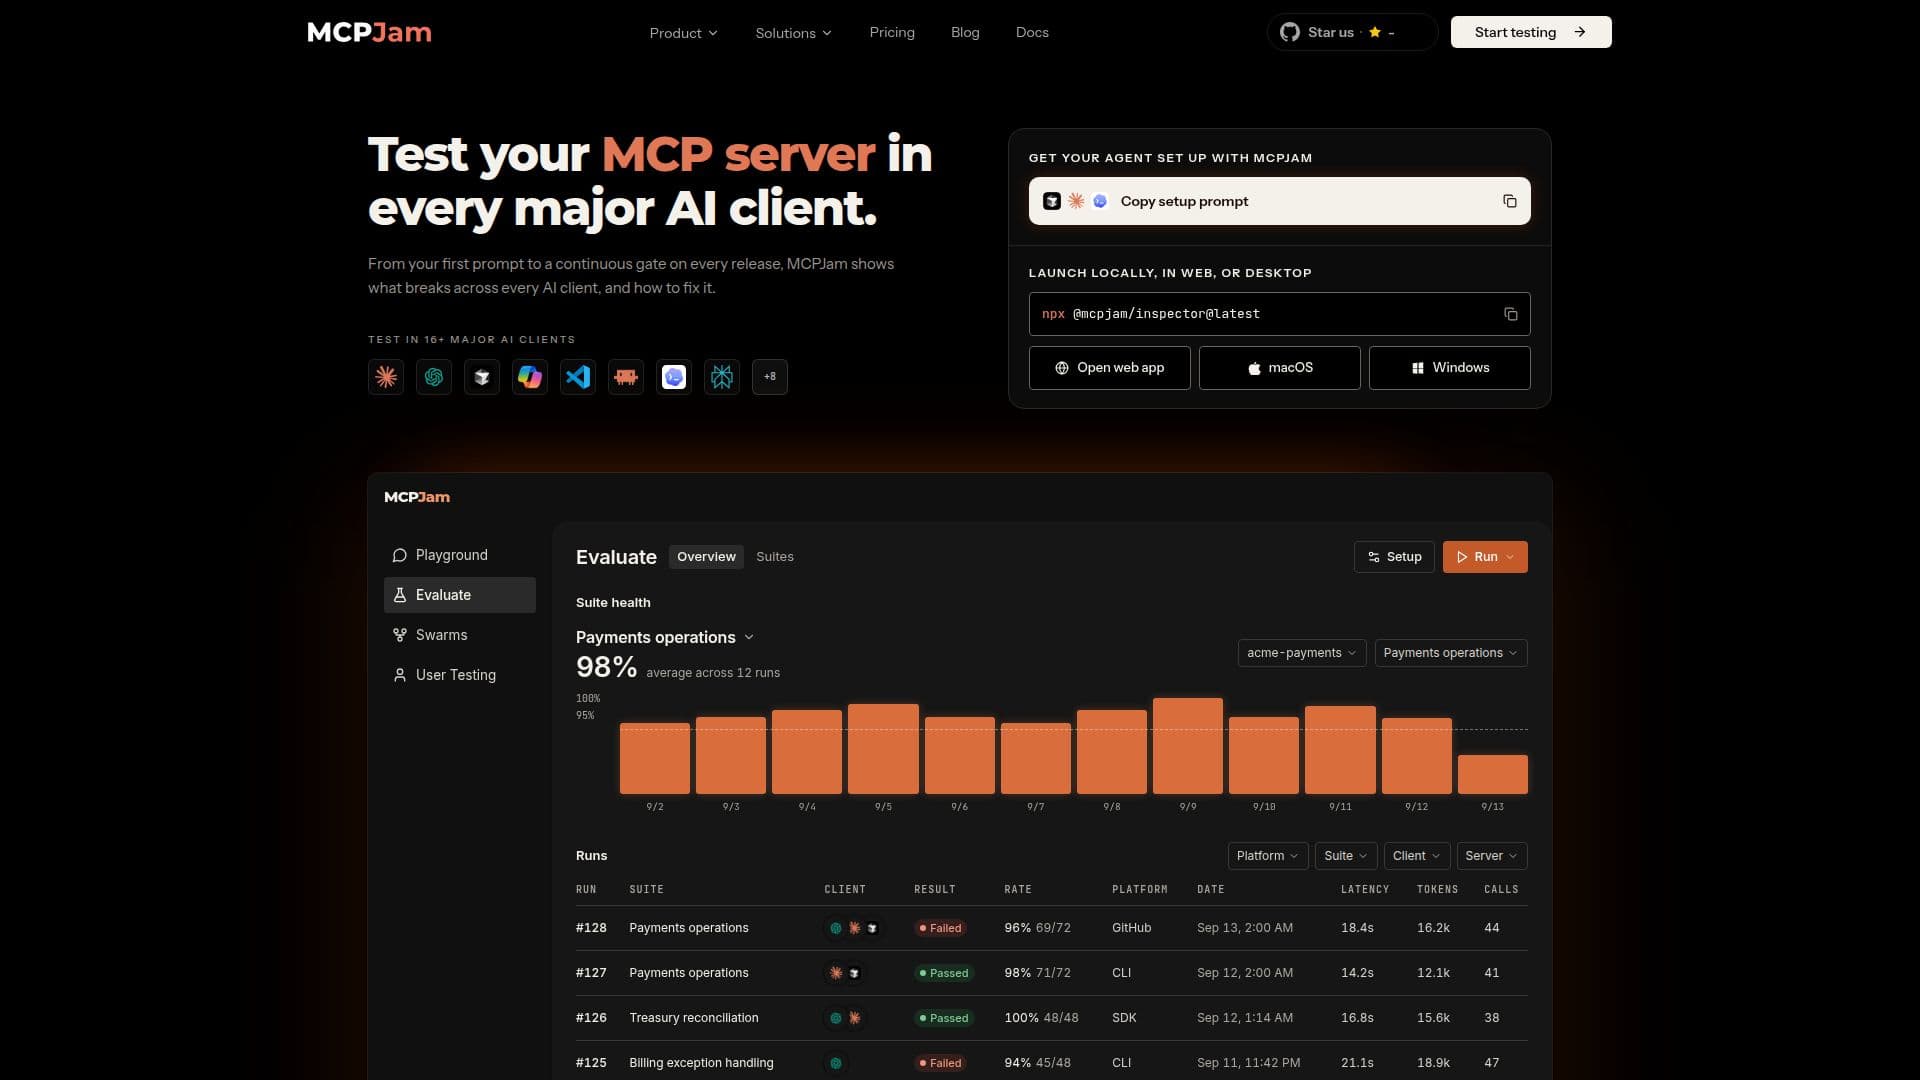Click the orange robot client icon

[x=626, y=377]
